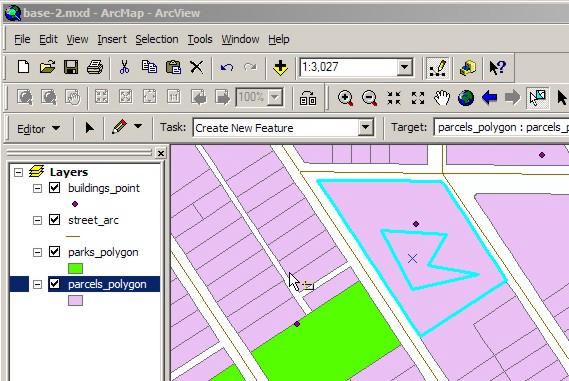Viewport: 569px width, 381px height.
Task: Open the map scale dropdown
Action: (404, 67)
